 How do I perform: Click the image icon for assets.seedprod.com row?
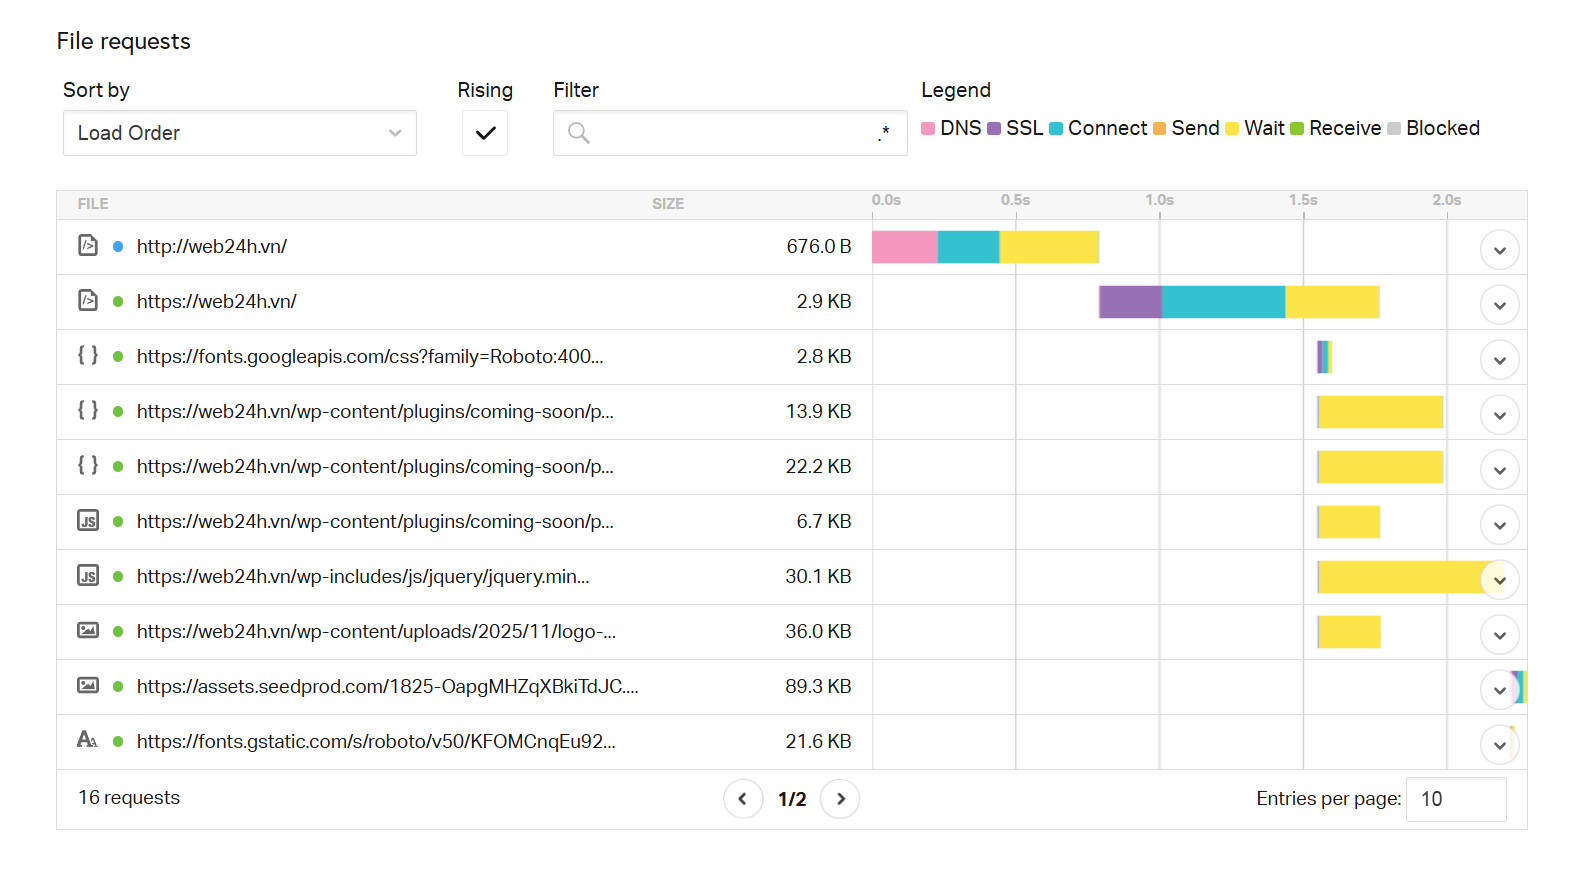coord(88,685)
